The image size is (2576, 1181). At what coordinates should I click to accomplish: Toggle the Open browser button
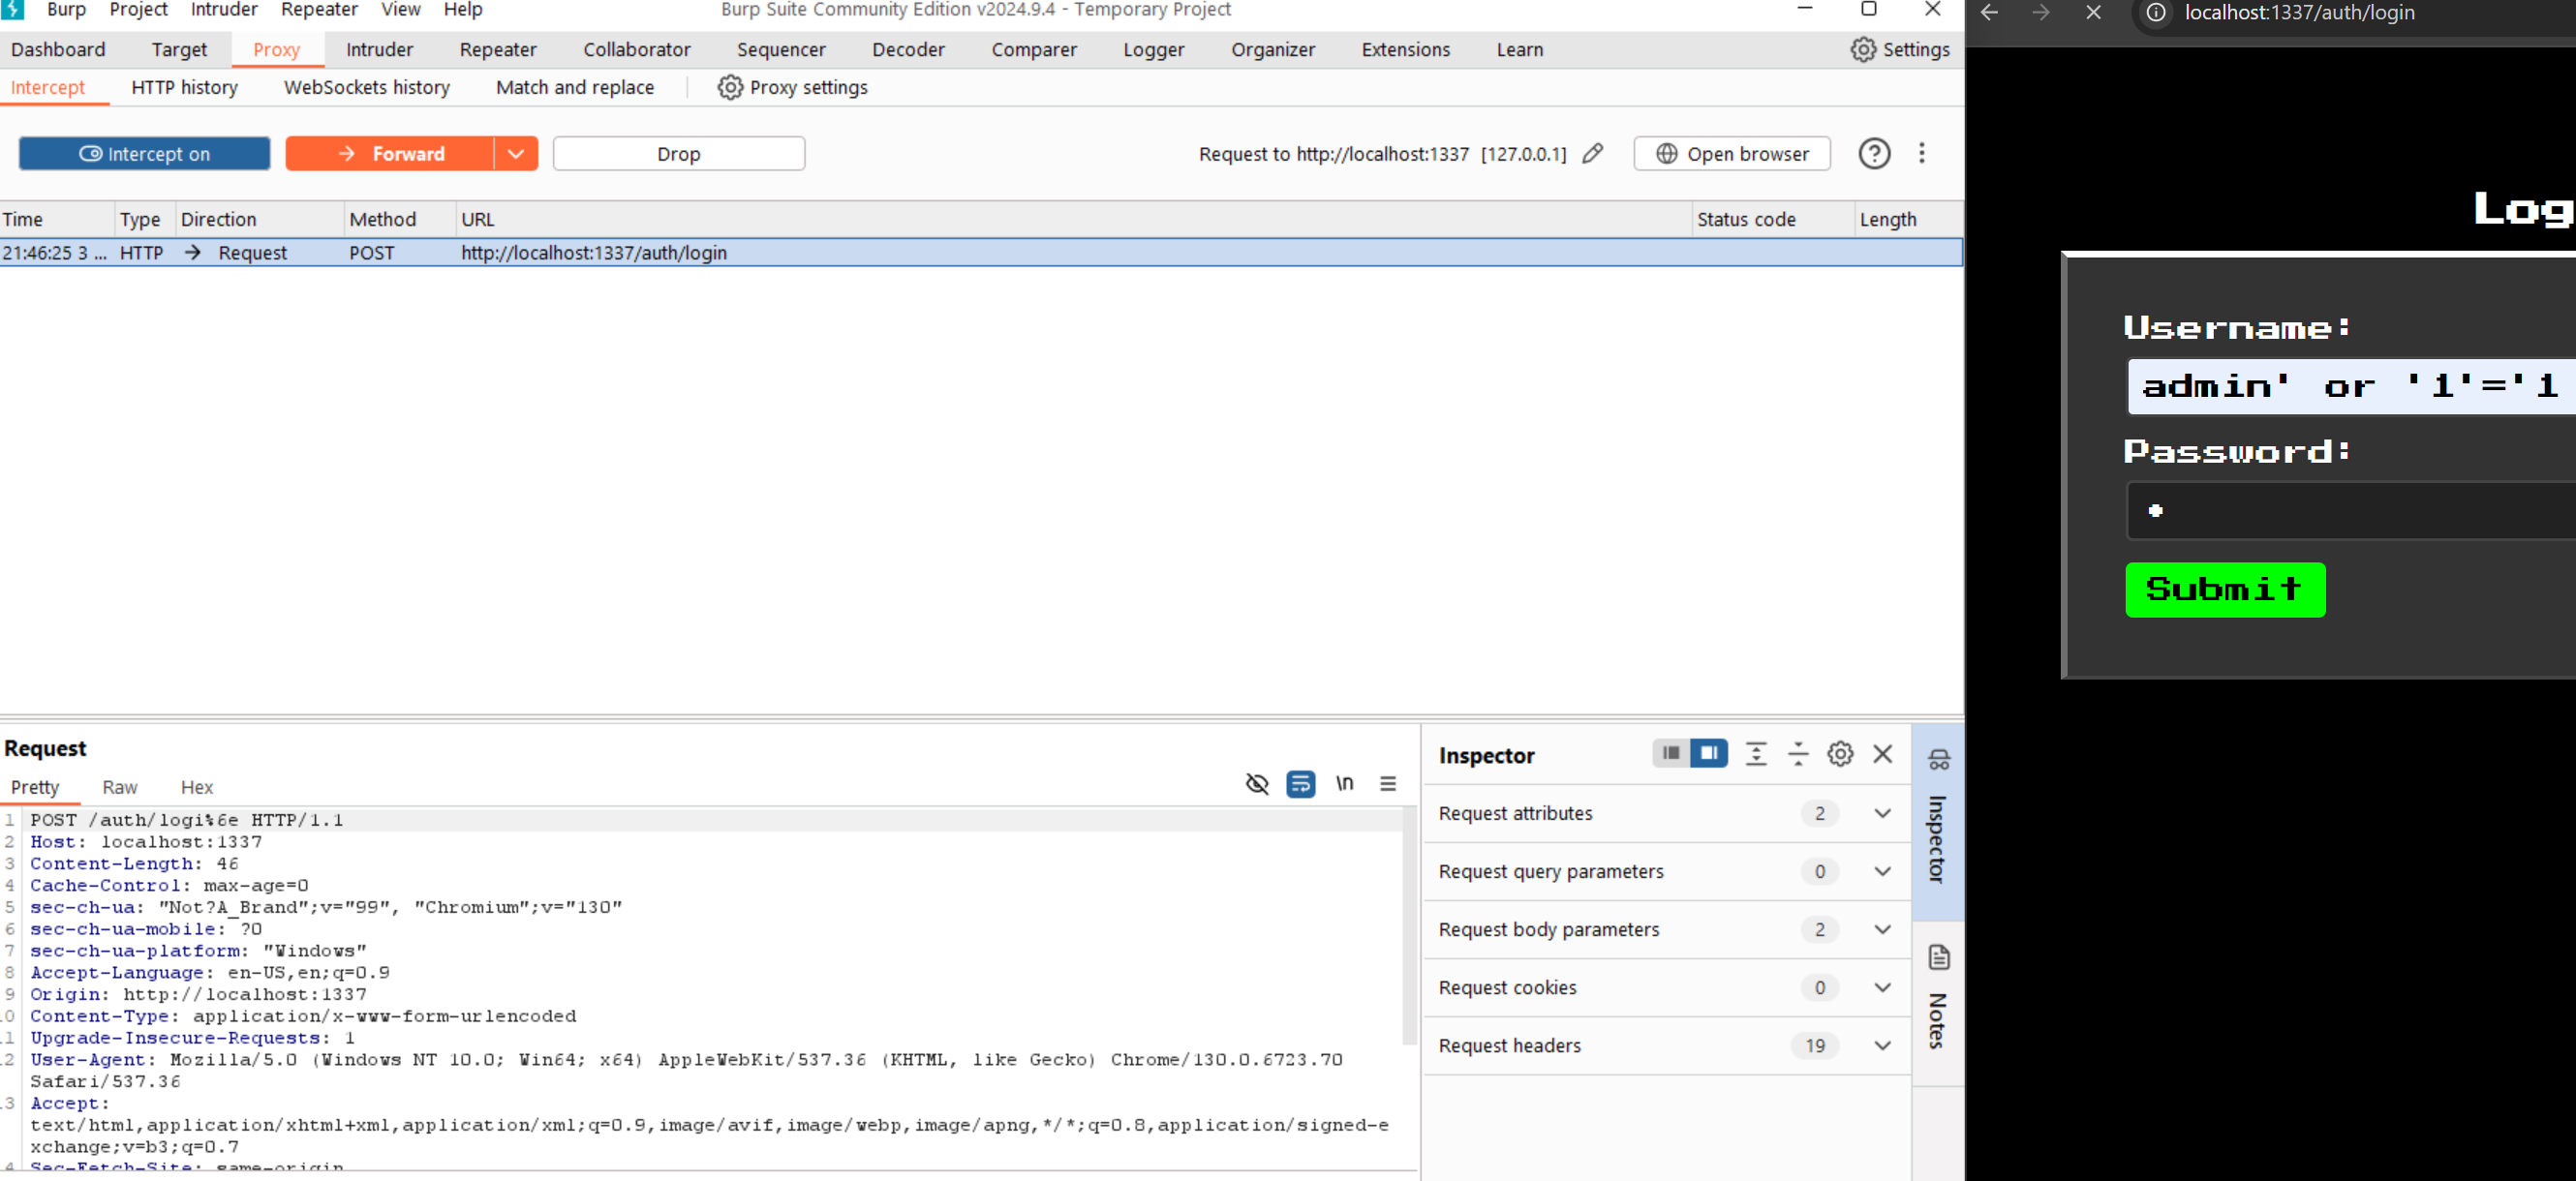point(1733,153)
